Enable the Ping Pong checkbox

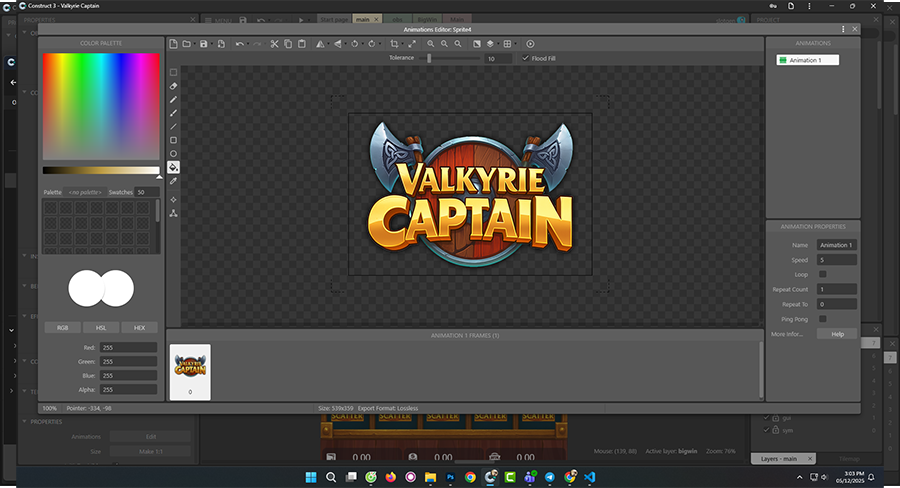click(x=822, y=319)
